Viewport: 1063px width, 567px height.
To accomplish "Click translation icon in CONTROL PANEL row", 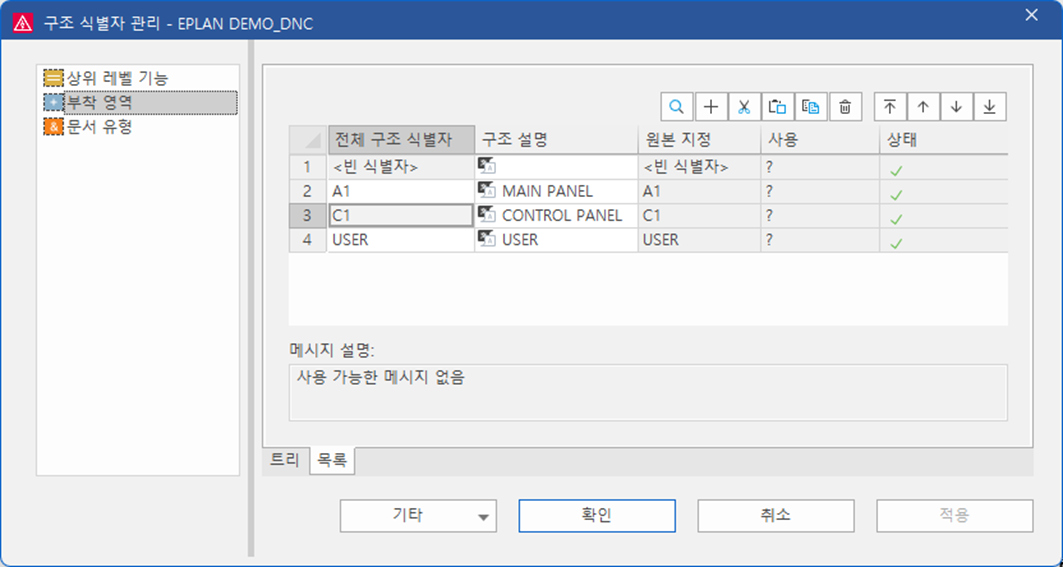I will pyautogui.click(x=487, y=215).
